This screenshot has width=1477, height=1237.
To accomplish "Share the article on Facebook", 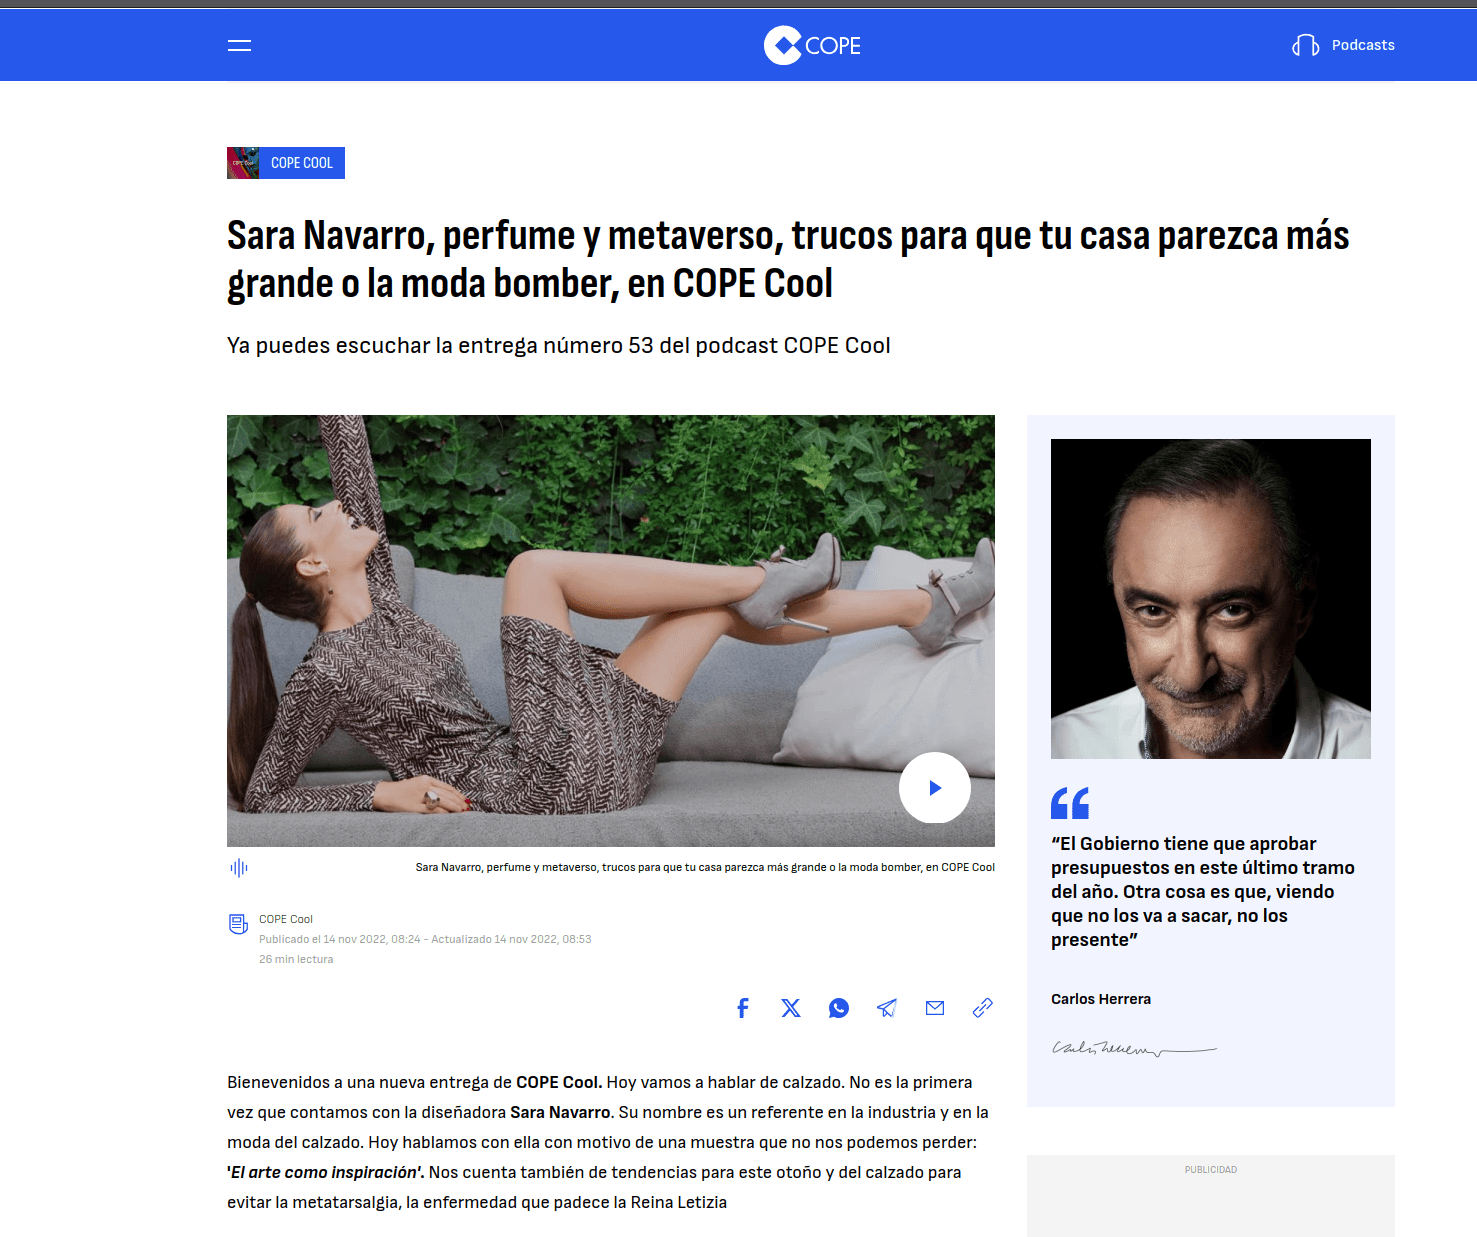I will click(x=743, y=1008).
